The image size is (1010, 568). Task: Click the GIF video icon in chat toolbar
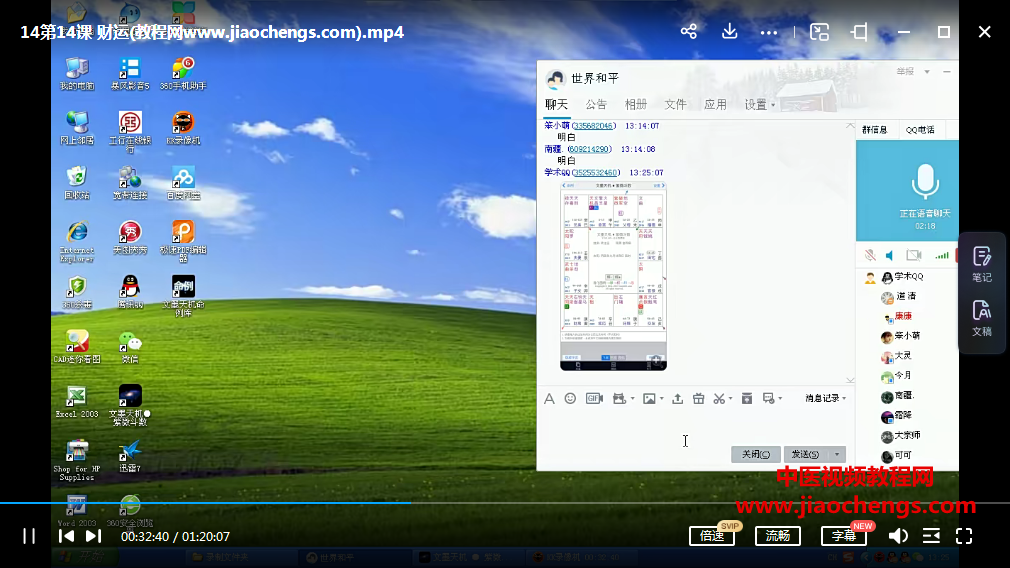(594, 399)
